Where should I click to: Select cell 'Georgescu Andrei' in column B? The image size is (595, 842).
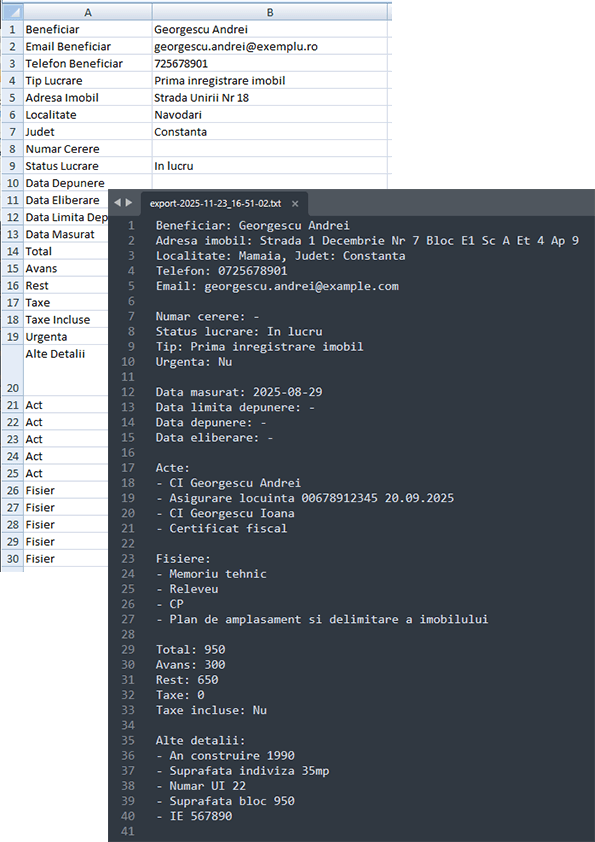pyautogui.click(x=270, y=29)
